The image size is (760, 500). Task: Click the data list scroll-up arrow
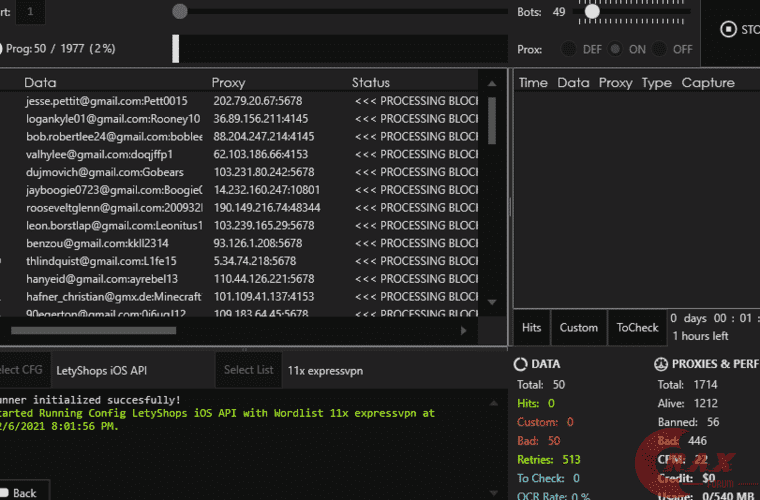[x=491, y=82]
